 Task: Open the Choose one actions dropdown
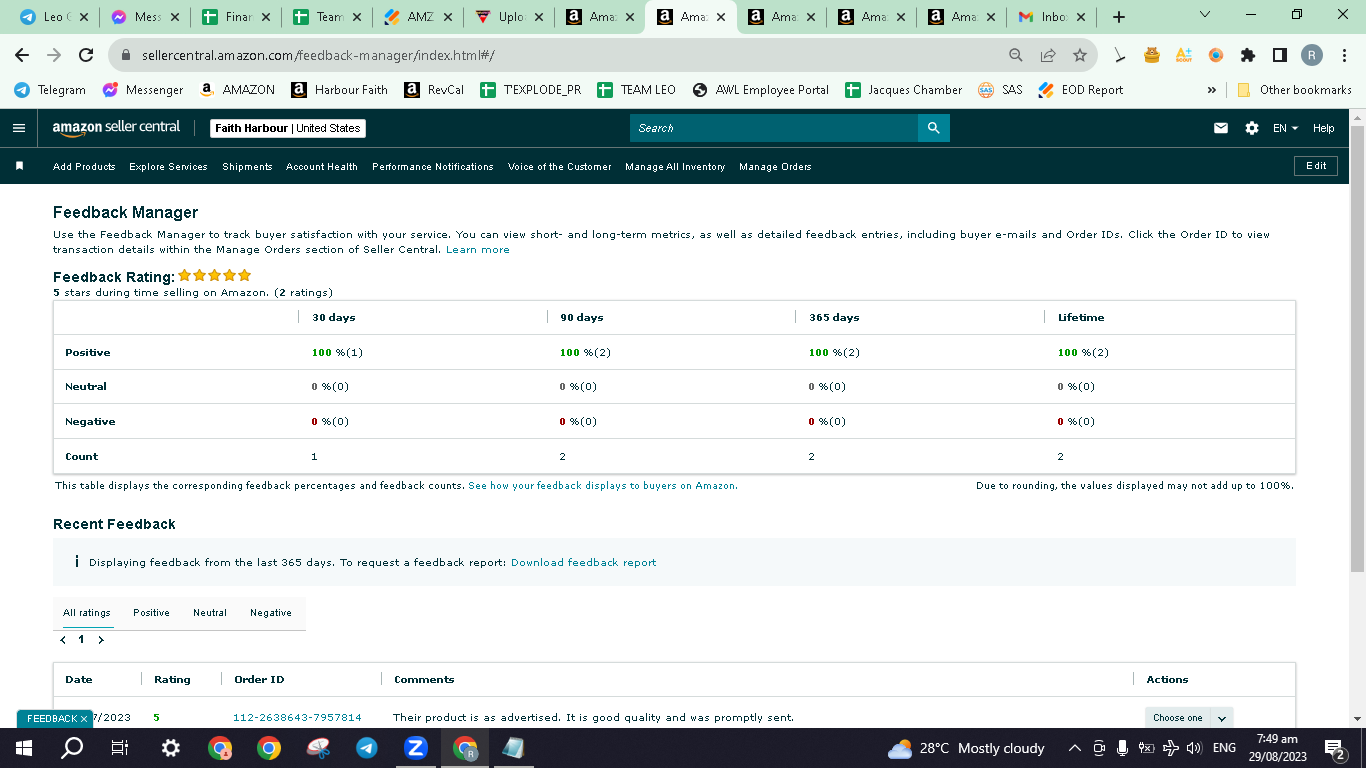(1178, 718)
